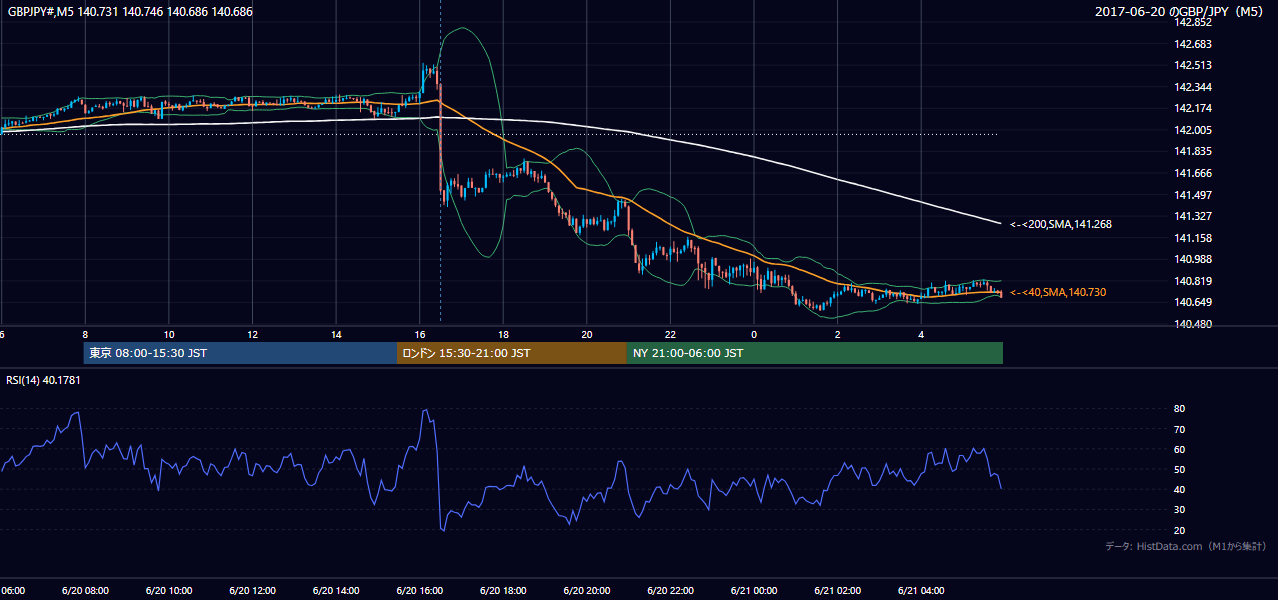
Task: Select the Tokyo 08:00-15:30 JST session bar
Action: (x=240, y=353)
